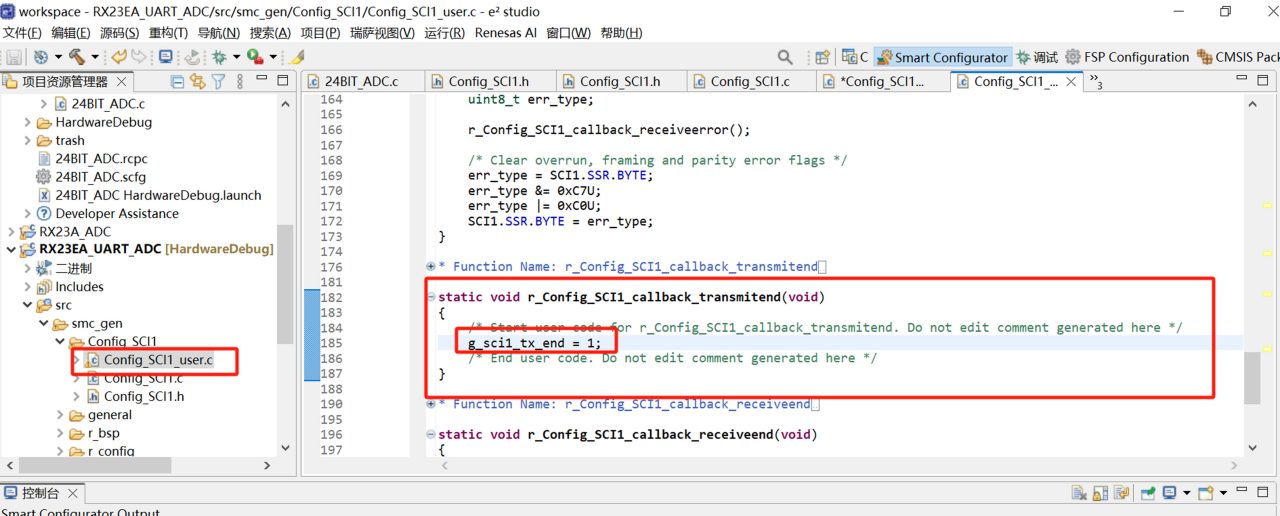Close the active Config_SCI1 editor tab
This screenshot has height=516, width=1280.
1071,82
